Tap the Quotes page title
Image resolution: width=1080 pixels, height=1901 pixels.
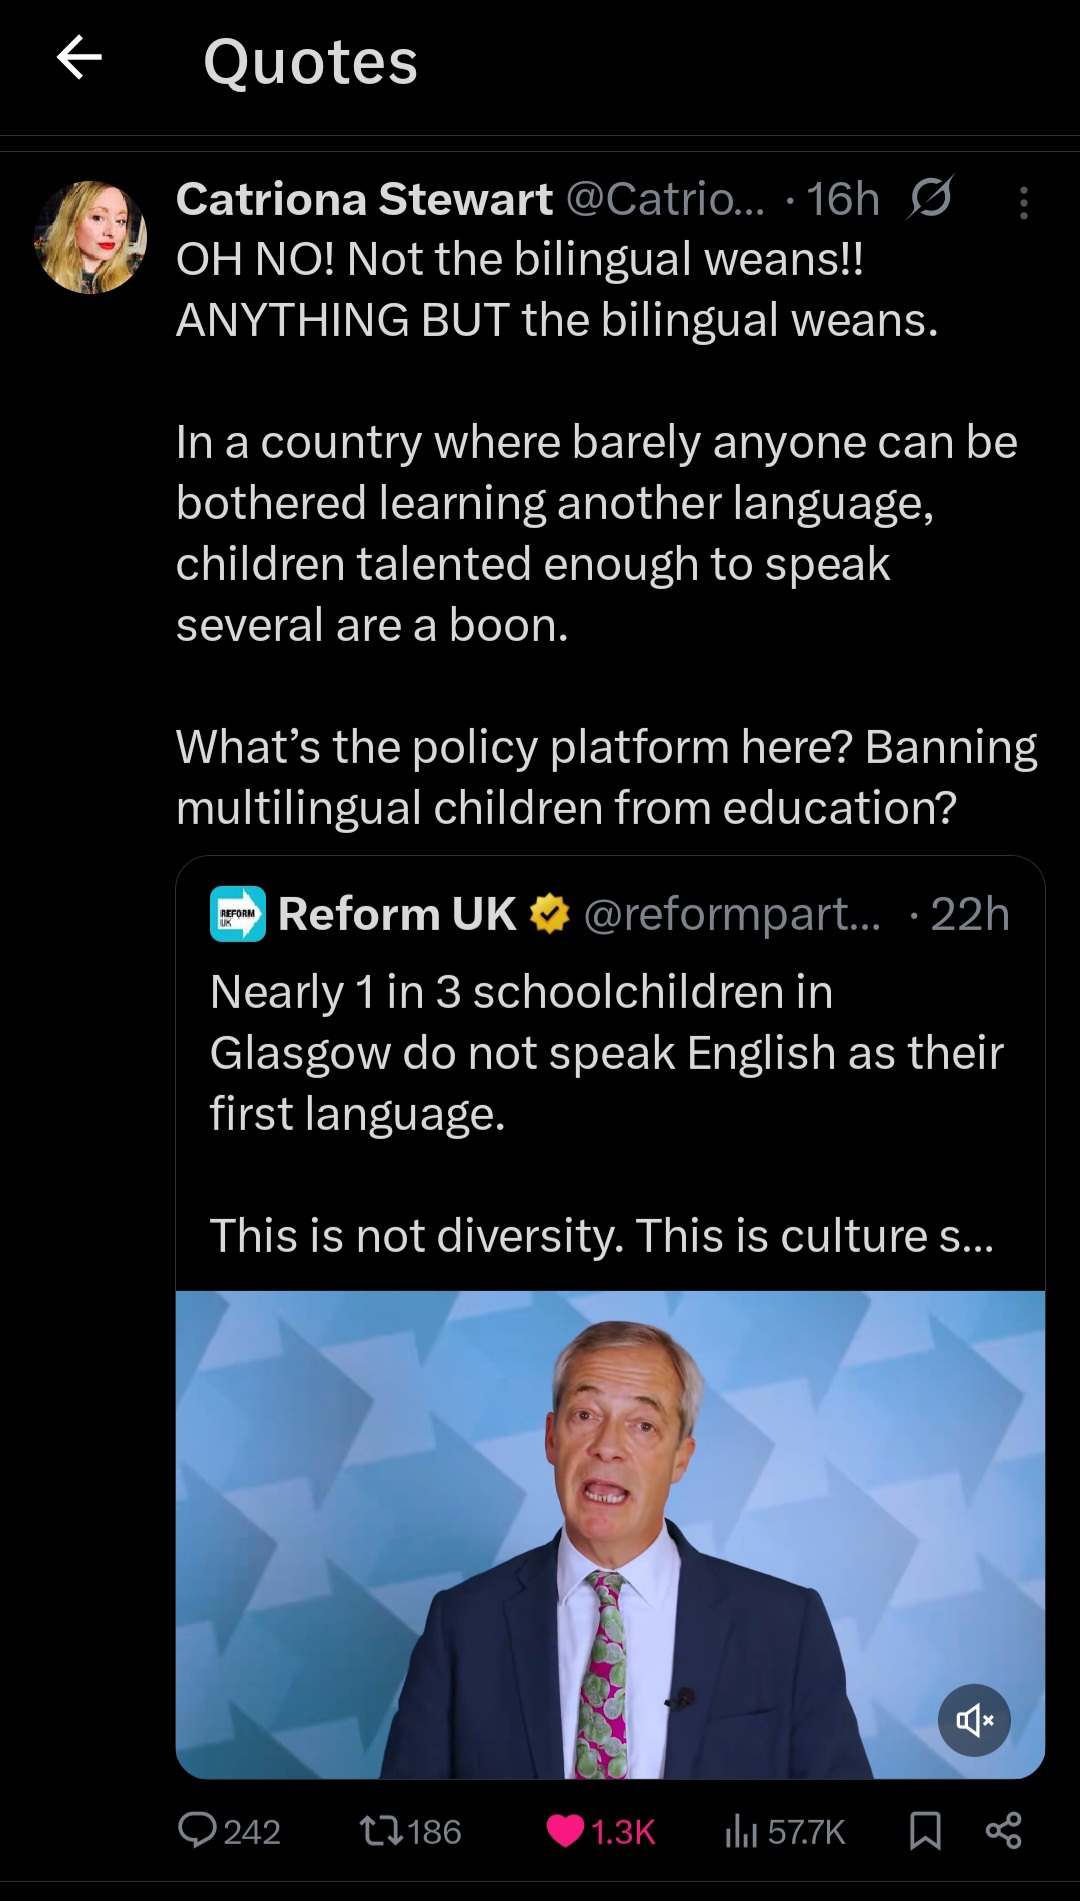click(x=311, y=62)
